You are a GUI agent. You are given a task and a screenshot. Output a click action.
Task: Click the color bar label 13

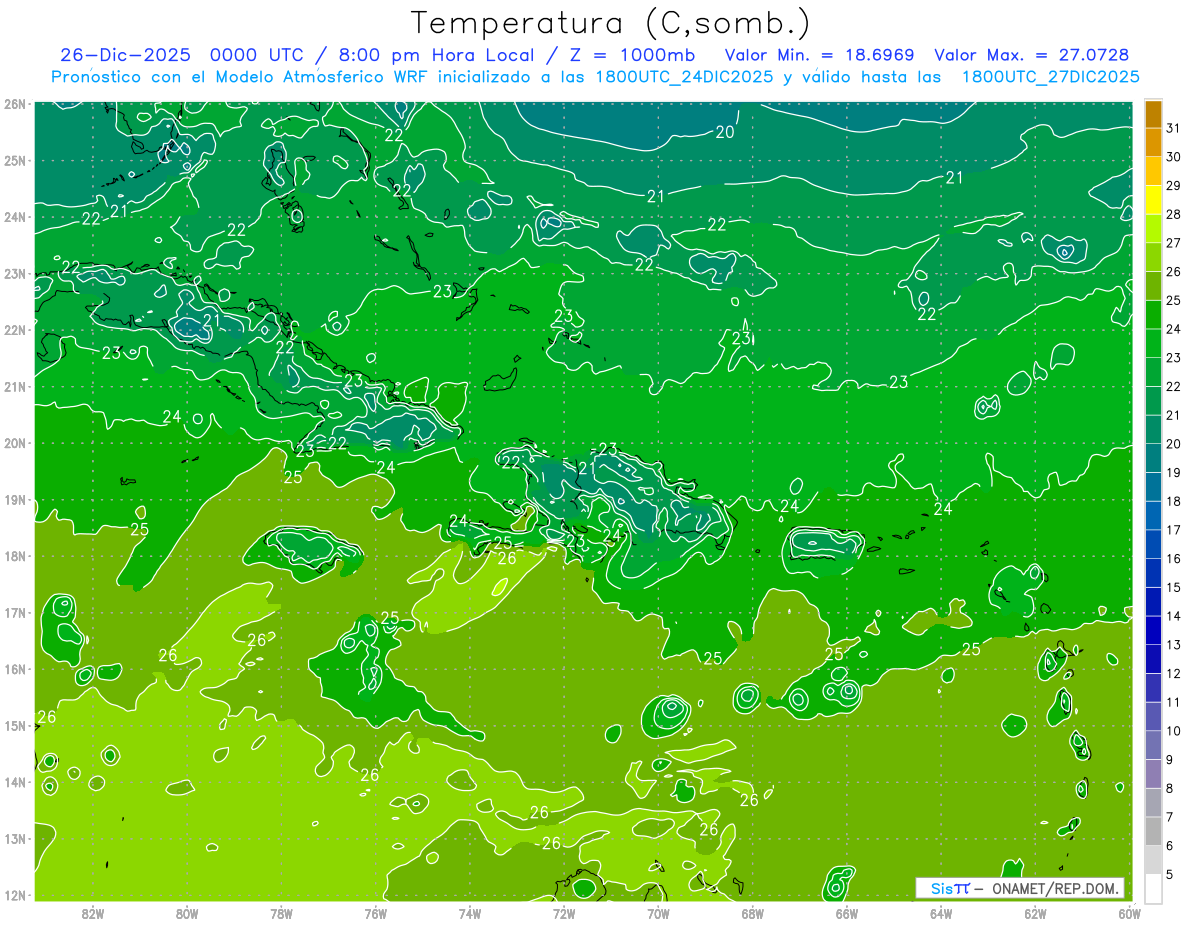(1173, 645)
